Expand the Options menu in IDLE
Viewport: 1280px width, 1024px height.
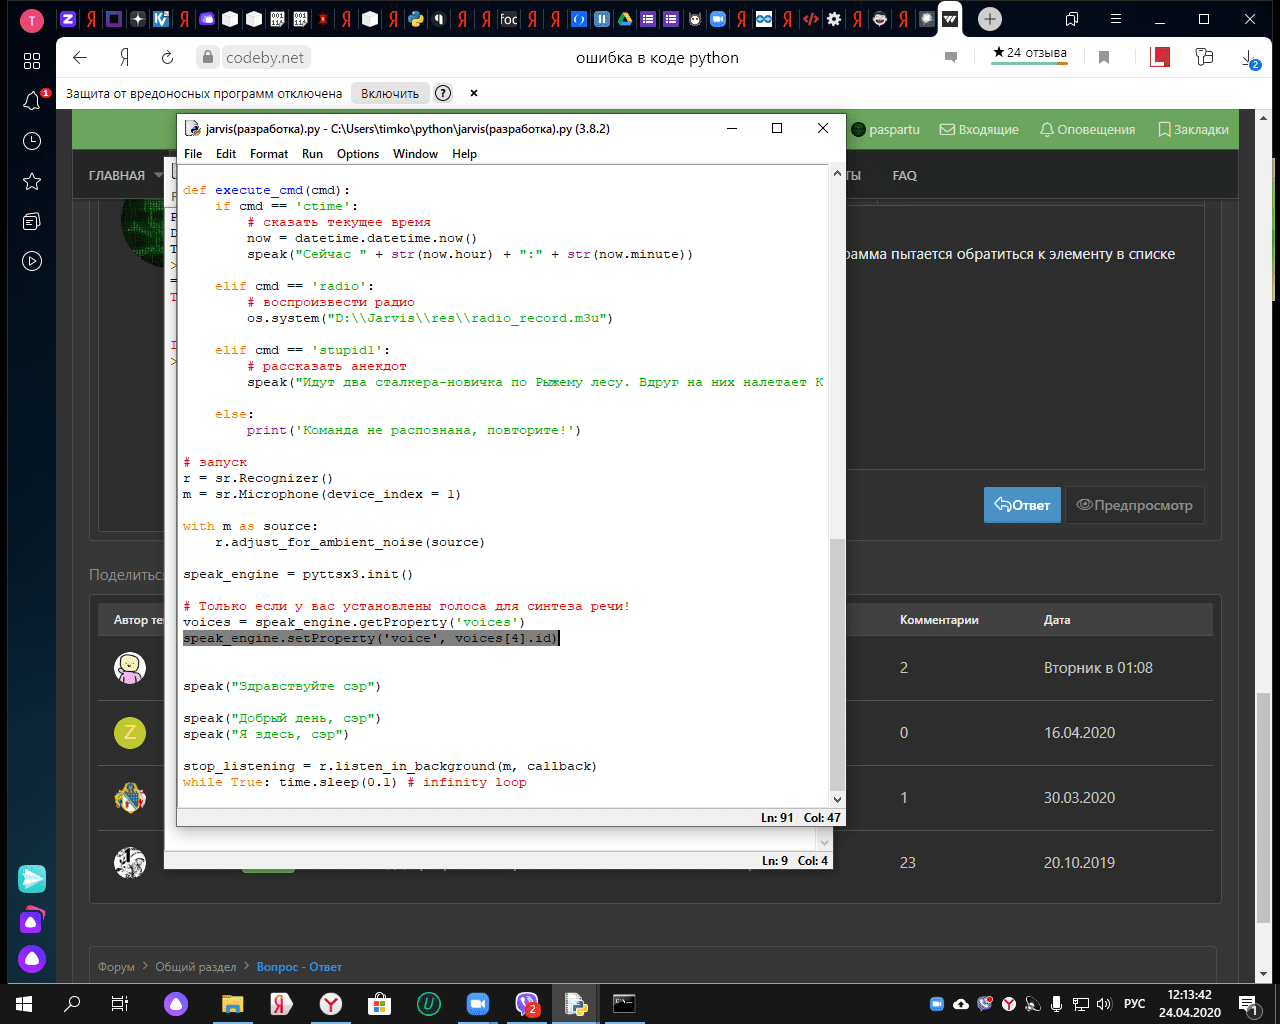(357, 154)
